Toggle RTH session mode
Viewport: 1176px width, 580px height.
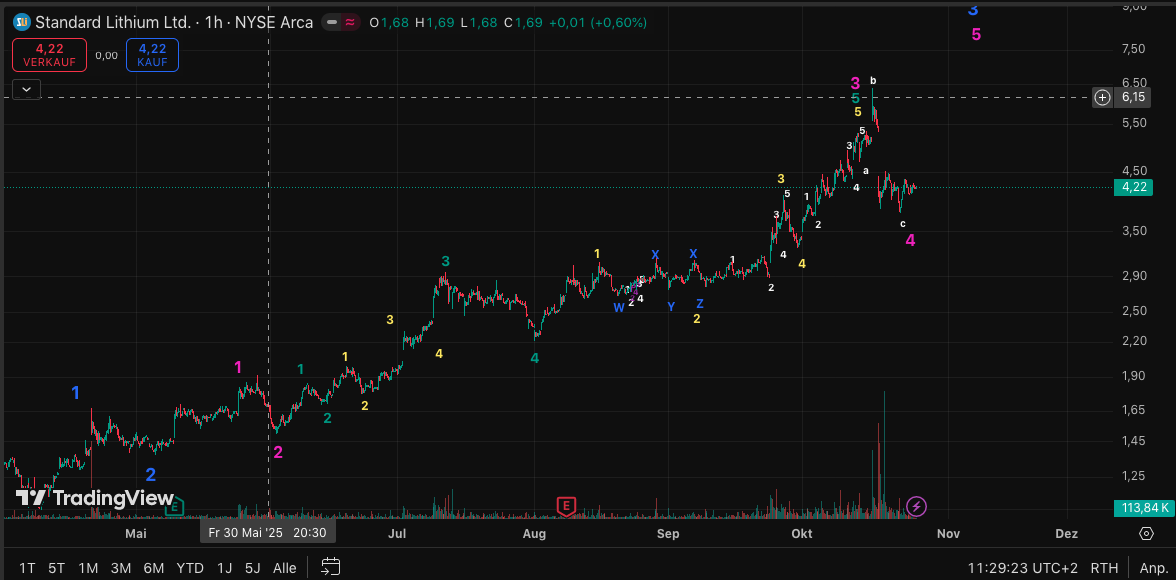coord(1105,568)
